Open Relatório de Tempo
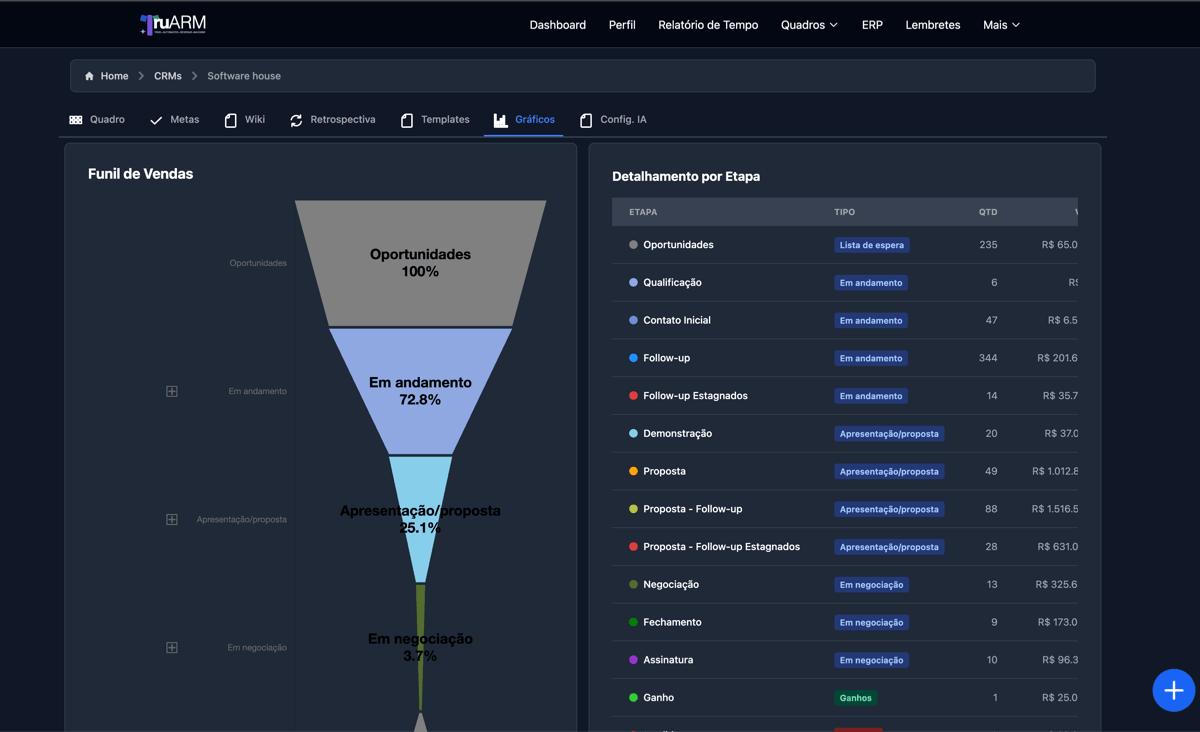Viewport: 1200px width, 732px height. (x=708, y=25)
